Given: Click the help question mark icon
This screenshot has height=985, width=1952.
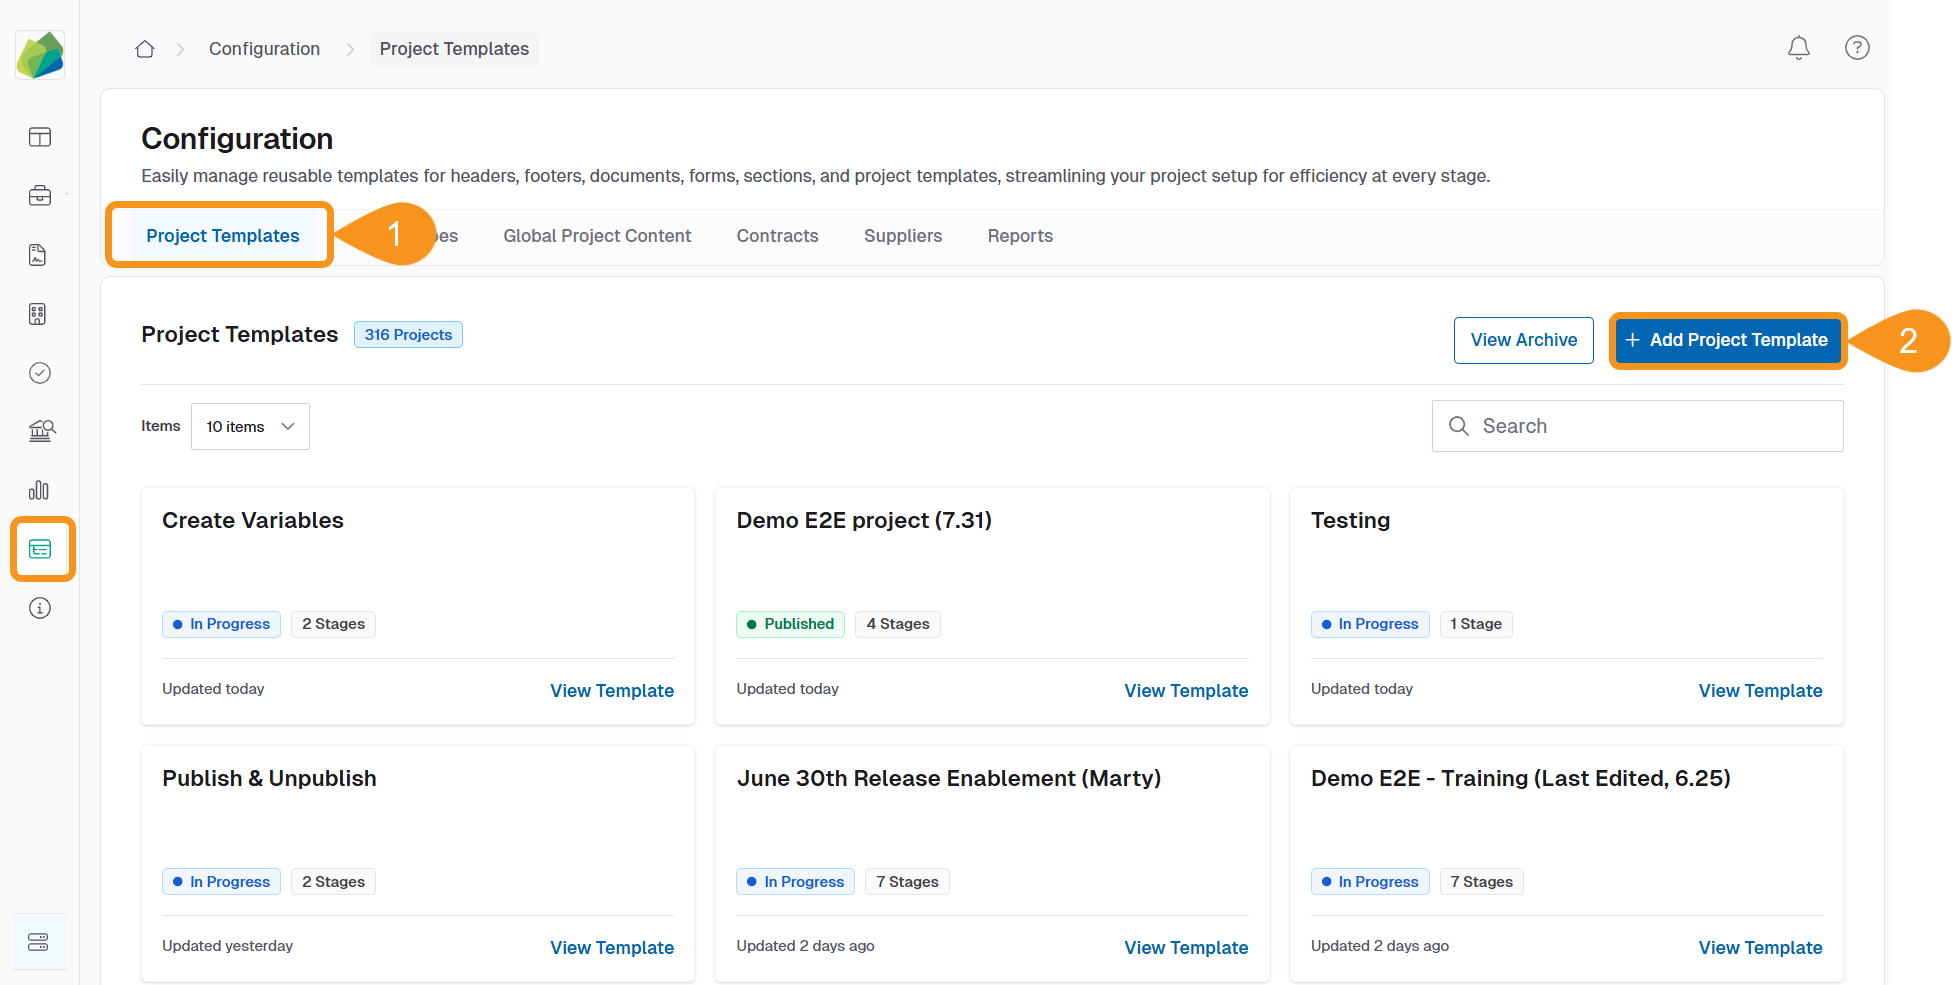Looking at the screenshot, I should (x=1856, y=48).
